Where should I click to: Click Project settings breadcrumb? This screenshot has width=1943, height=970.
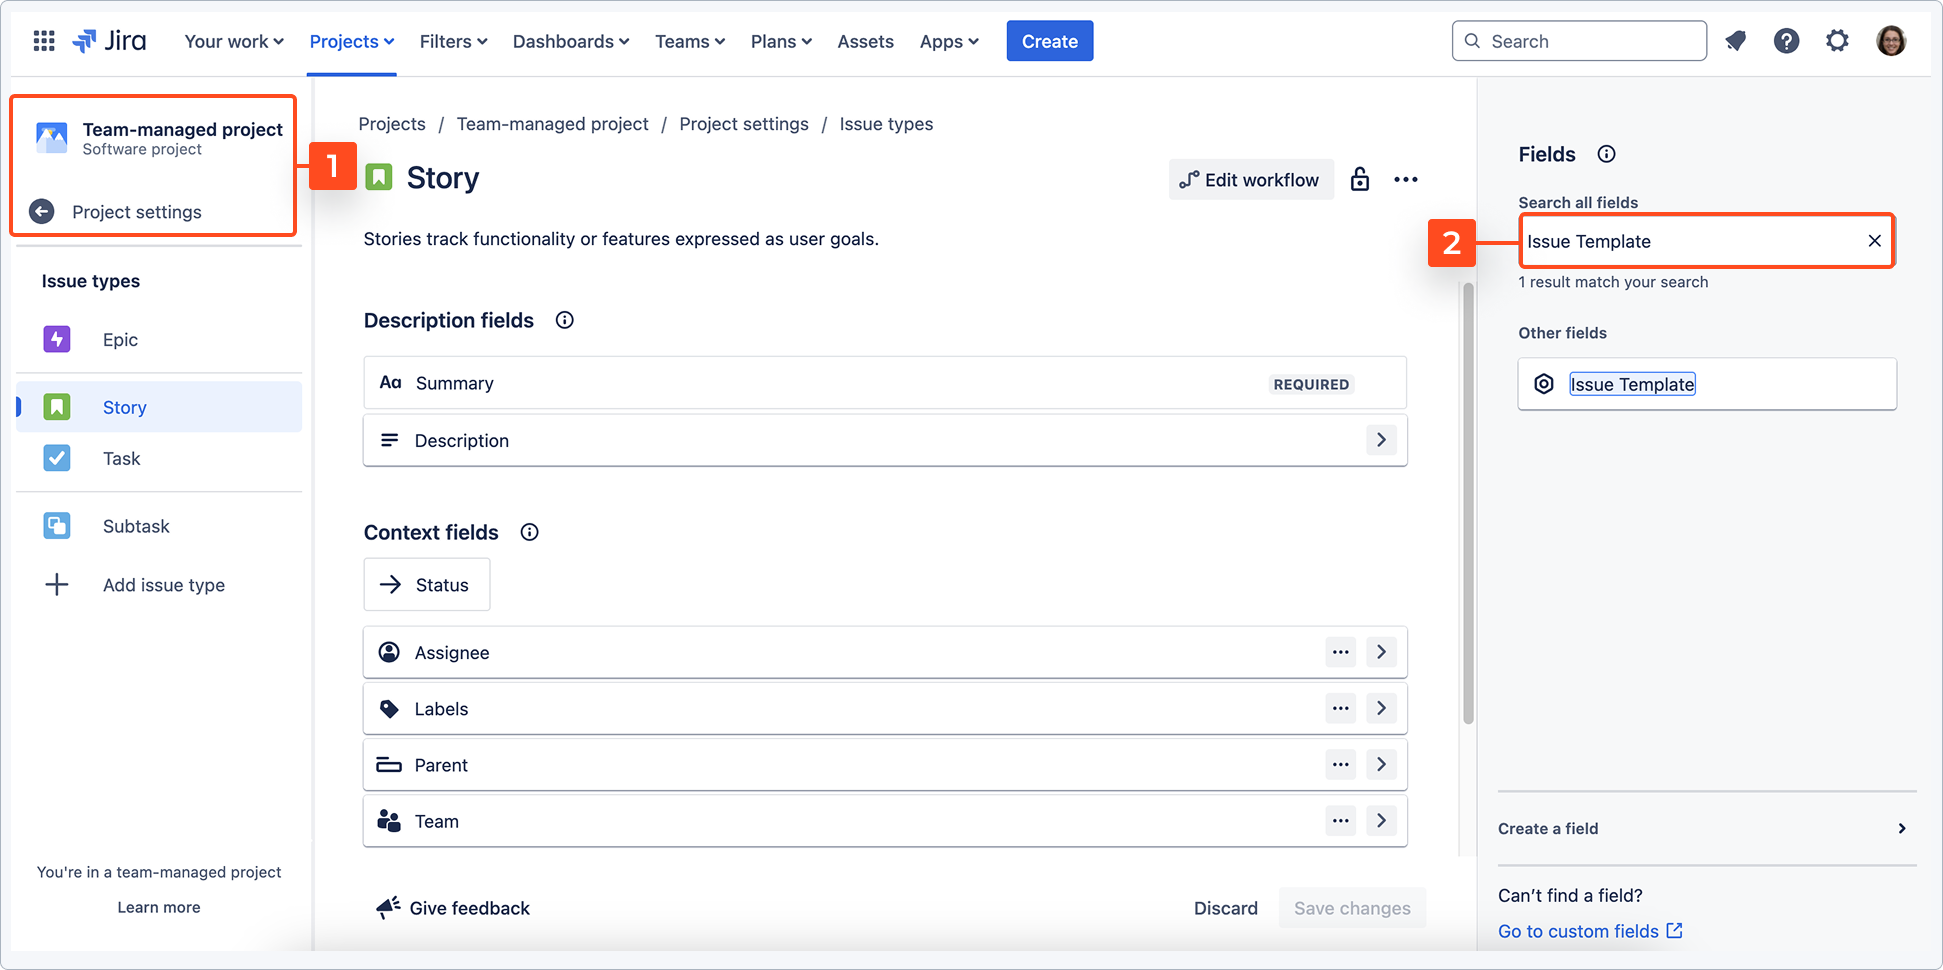pyautogui.click(x=744, y=124)
